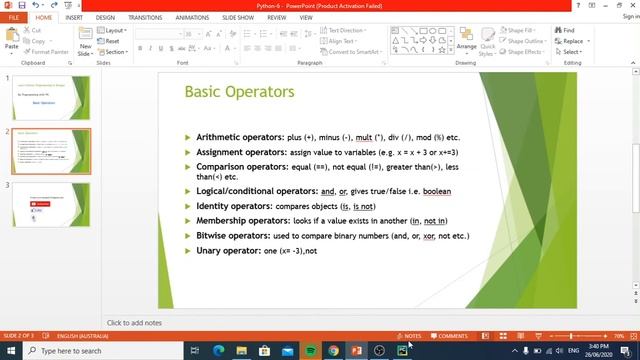Open Chrome from the taskbar
Screen dimensions: 640x360
tap(333, 351)
